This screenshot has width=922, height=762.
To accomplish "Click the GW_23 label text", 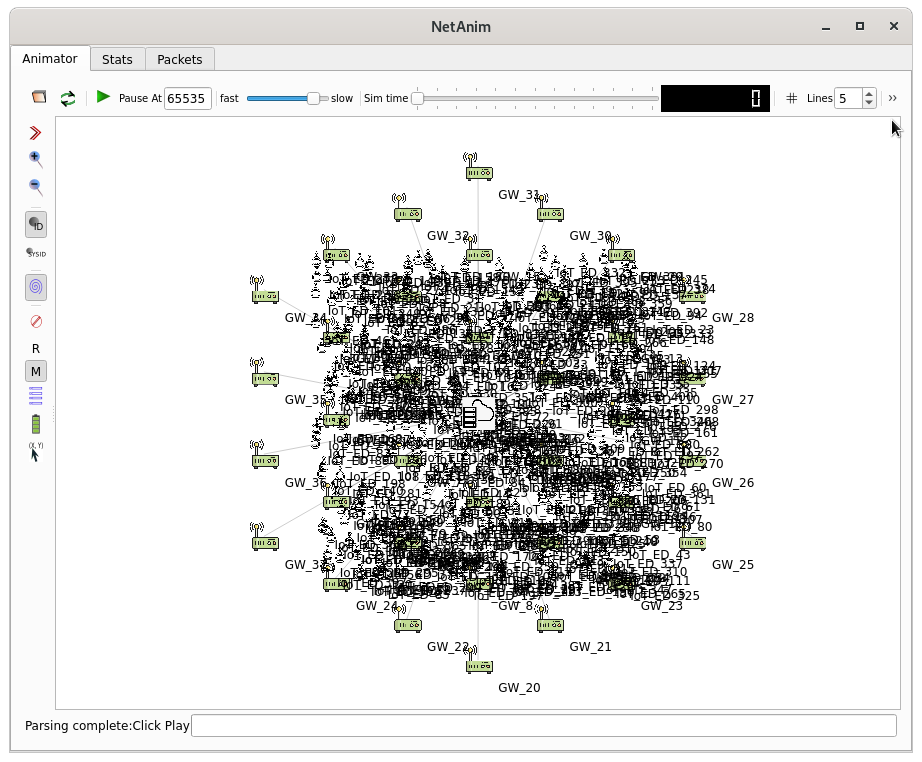I will click(x=662, y=606).
